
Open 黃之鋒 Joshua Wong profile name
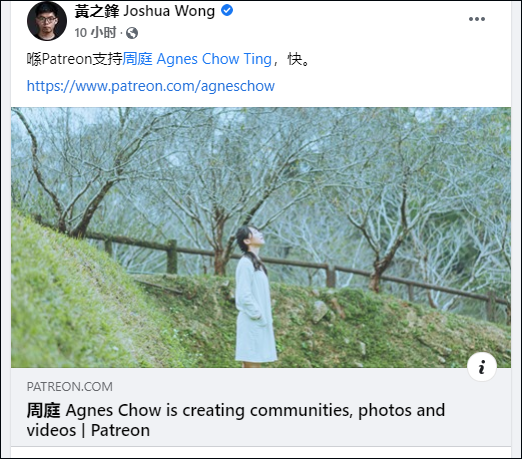point(145,11)
